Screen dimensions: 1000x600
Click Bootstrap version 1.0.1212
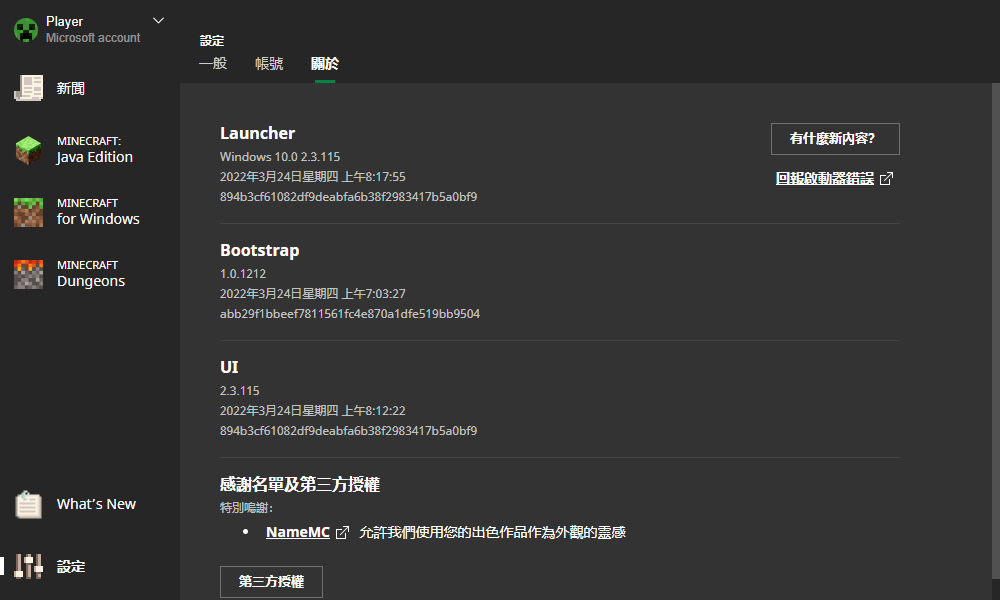[x=243, y=274]
